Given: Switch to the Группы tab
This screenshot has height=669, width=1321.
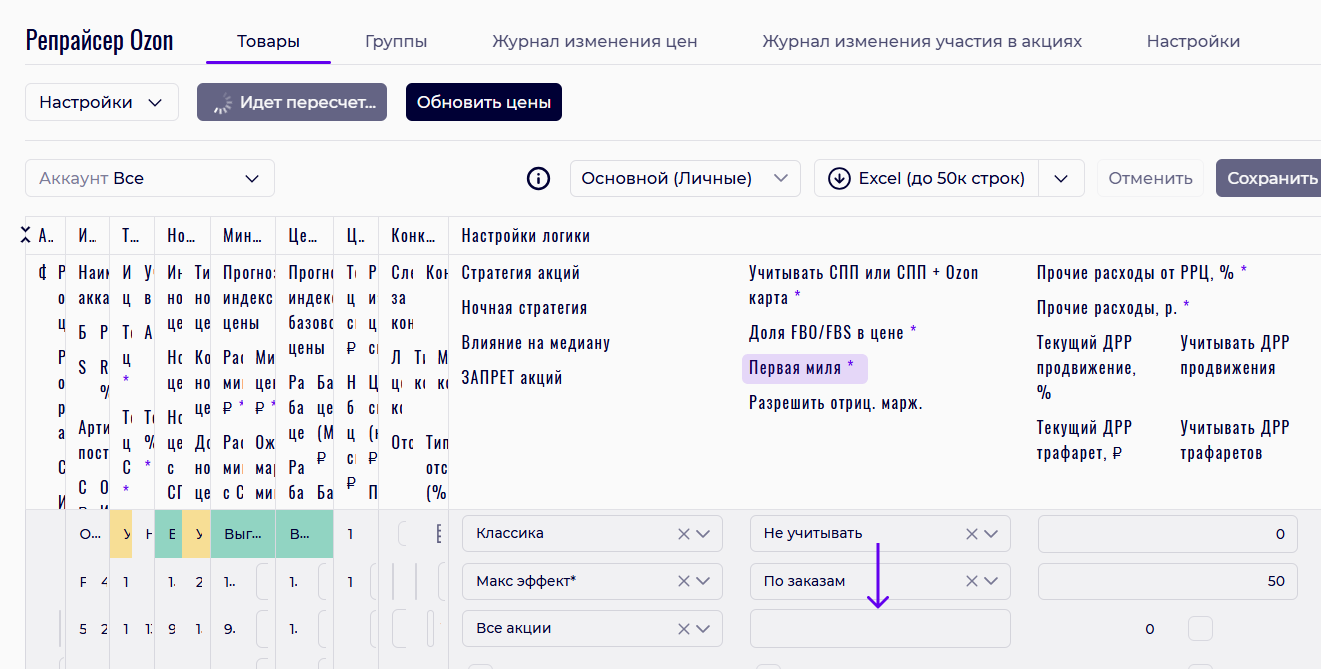Looking at the screenshot, I should click(x=396, y=42).
